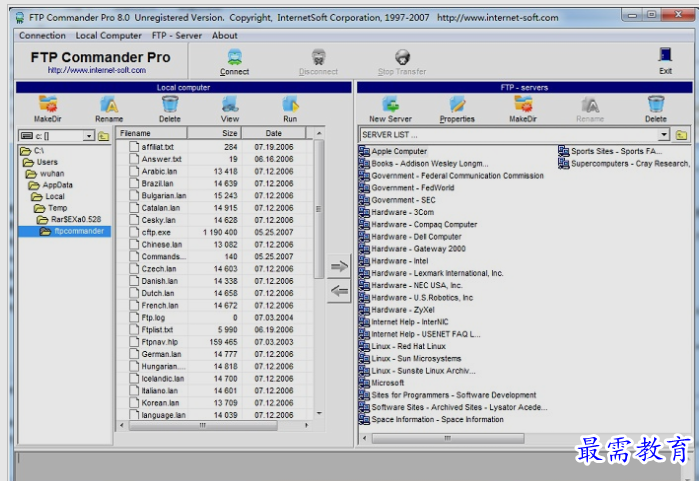Open the FTP - Server menu
This screenshot has width=699, height=481.
coord(177,36)
